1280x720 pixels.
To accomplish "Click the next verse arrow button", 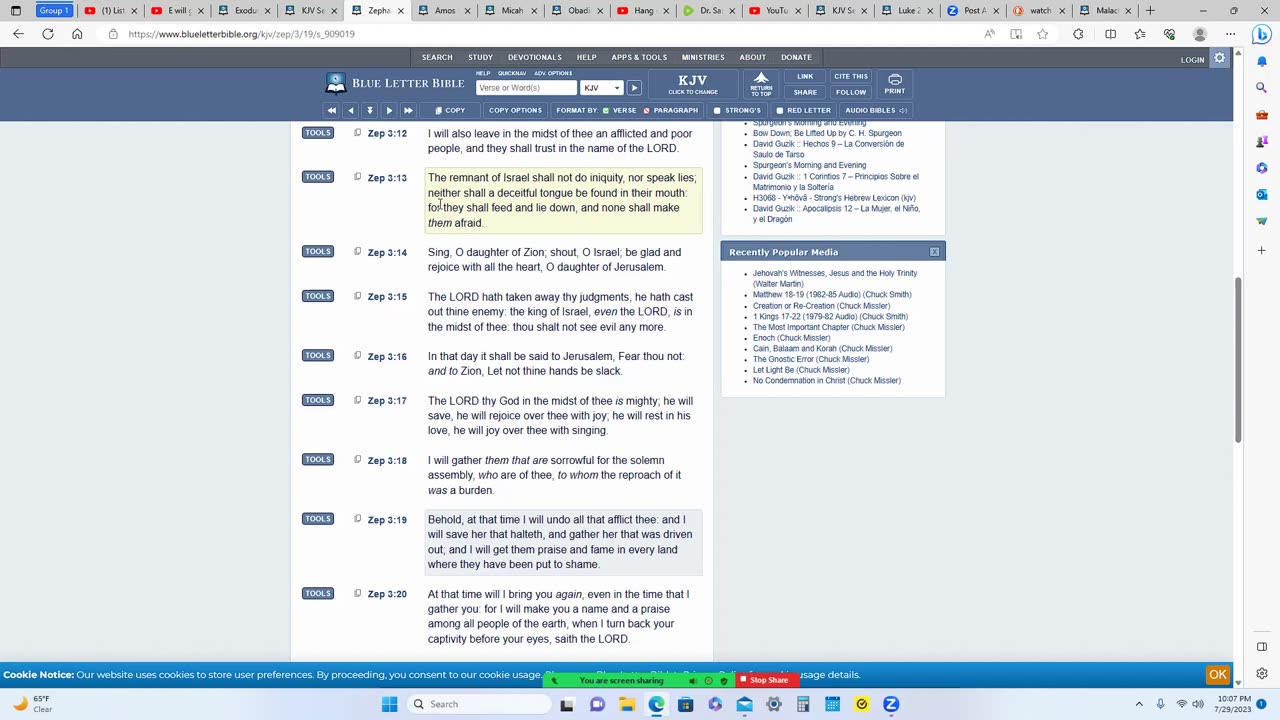I will pyautogui.click(x=389, y=110).
